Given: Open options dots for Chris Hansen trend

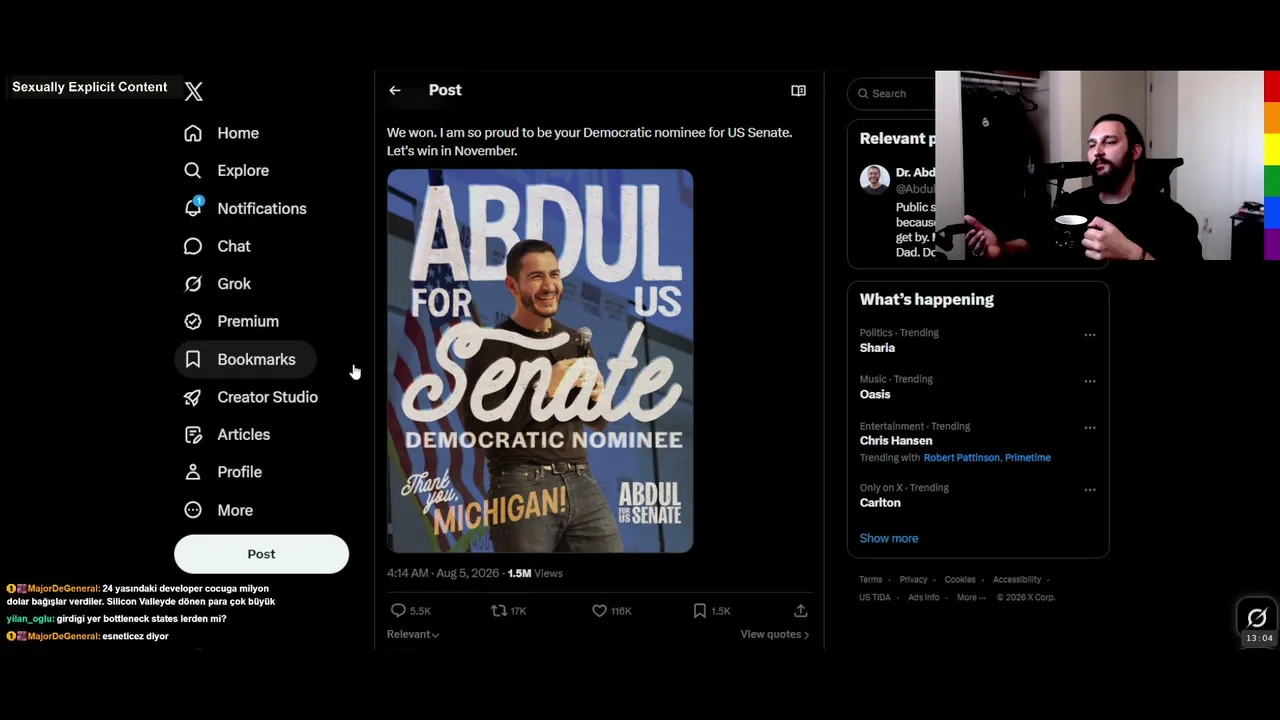Looking at the screenshot, I should pyautogui.click(x=1090, y=428).
